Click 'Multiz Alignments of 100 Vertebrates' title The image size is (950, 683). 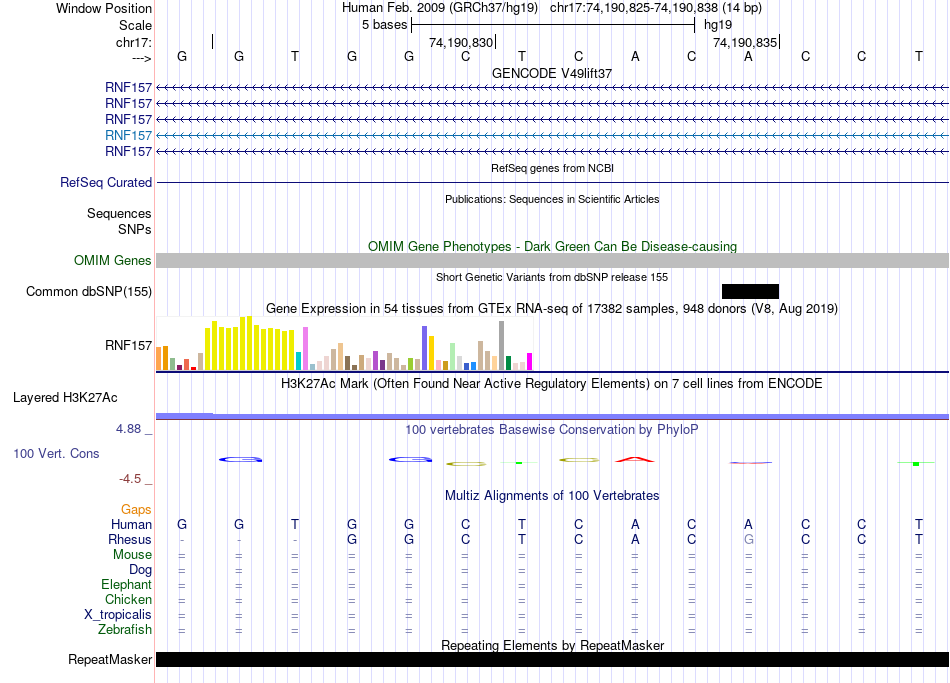(x=552, y=496)
